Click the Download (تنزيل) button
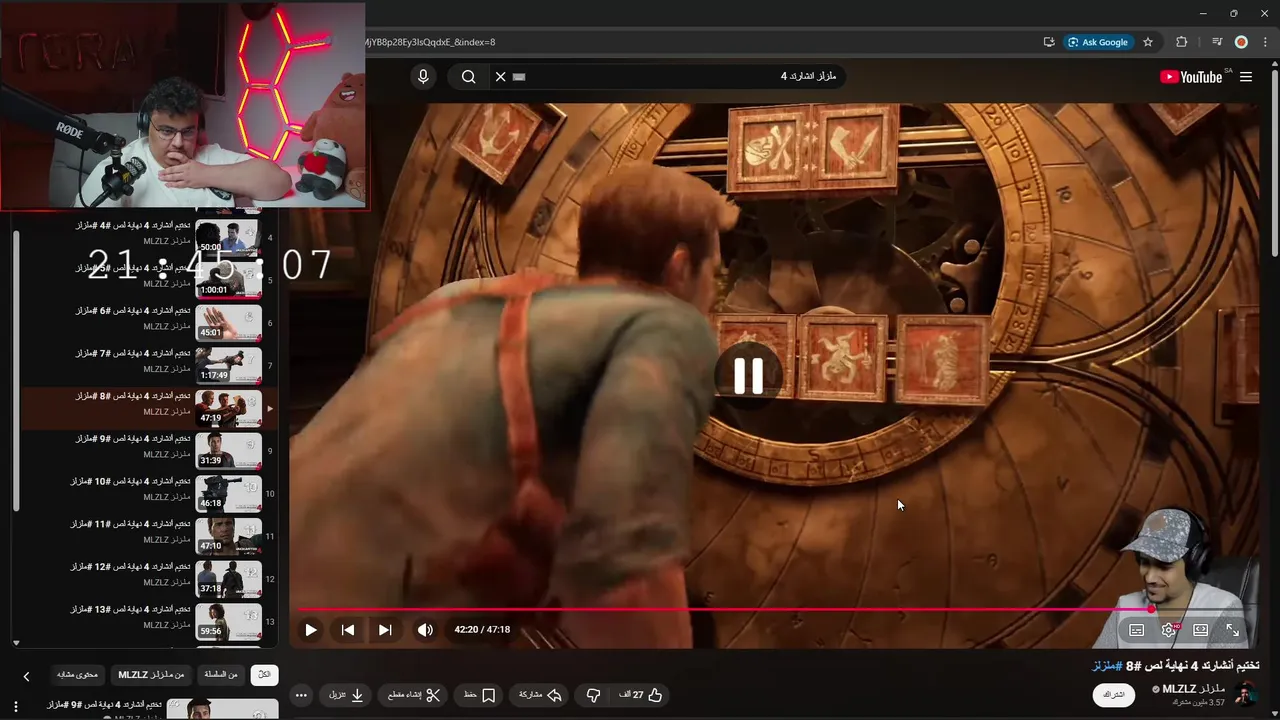The height and width of the screenshot is (720, 1280). coord(347,695)
